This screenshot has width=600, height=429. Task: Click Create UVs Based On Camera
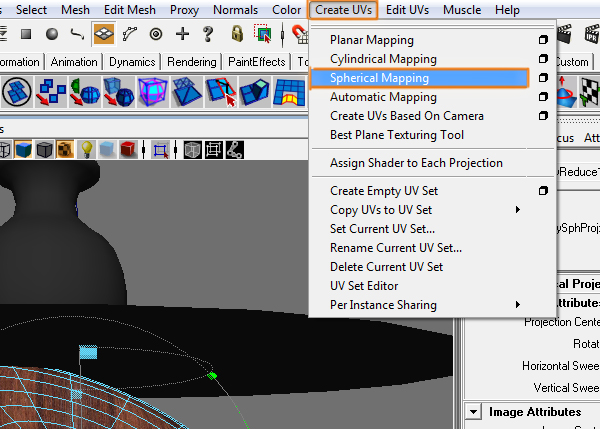click(407, 116)
